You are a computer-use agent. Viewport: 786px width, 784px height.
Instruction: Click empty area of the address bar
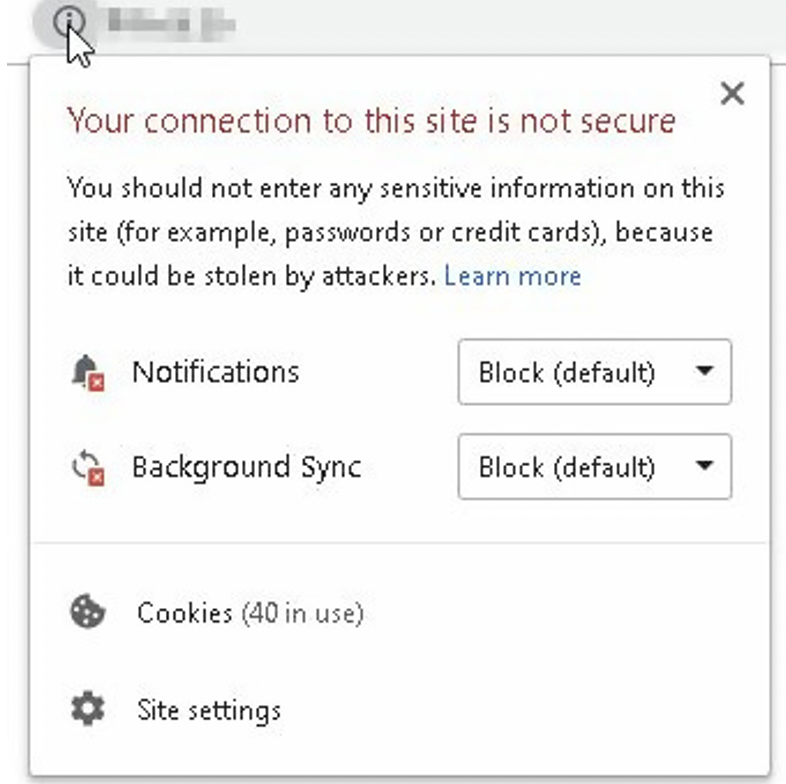coord(501,23)
